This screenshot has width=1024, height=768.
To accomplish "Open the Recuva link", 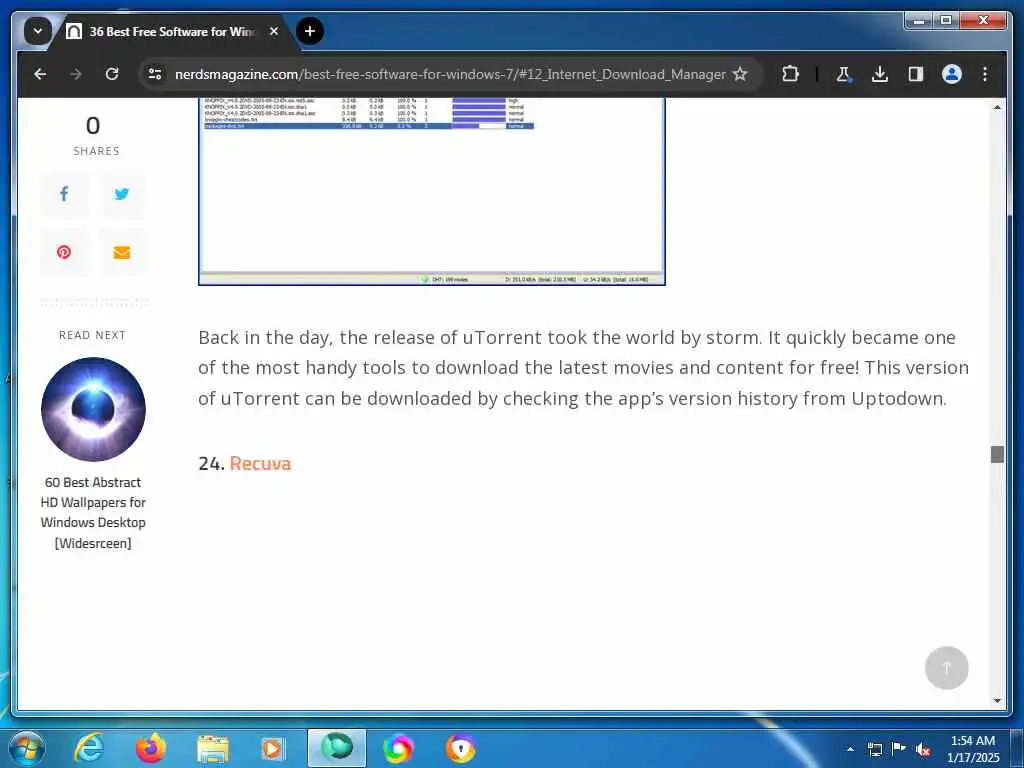I will (260, 463).
